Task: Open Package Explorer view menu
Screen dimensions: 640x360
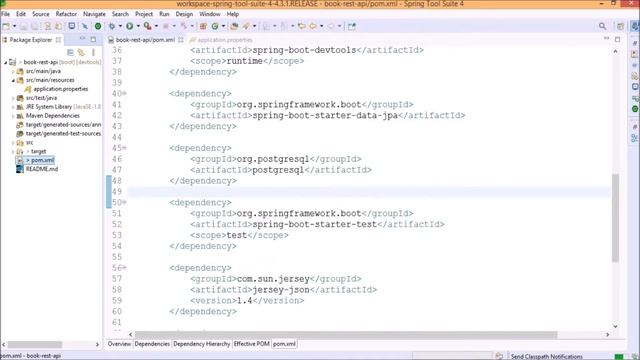Action: click(x=93, y=52)
